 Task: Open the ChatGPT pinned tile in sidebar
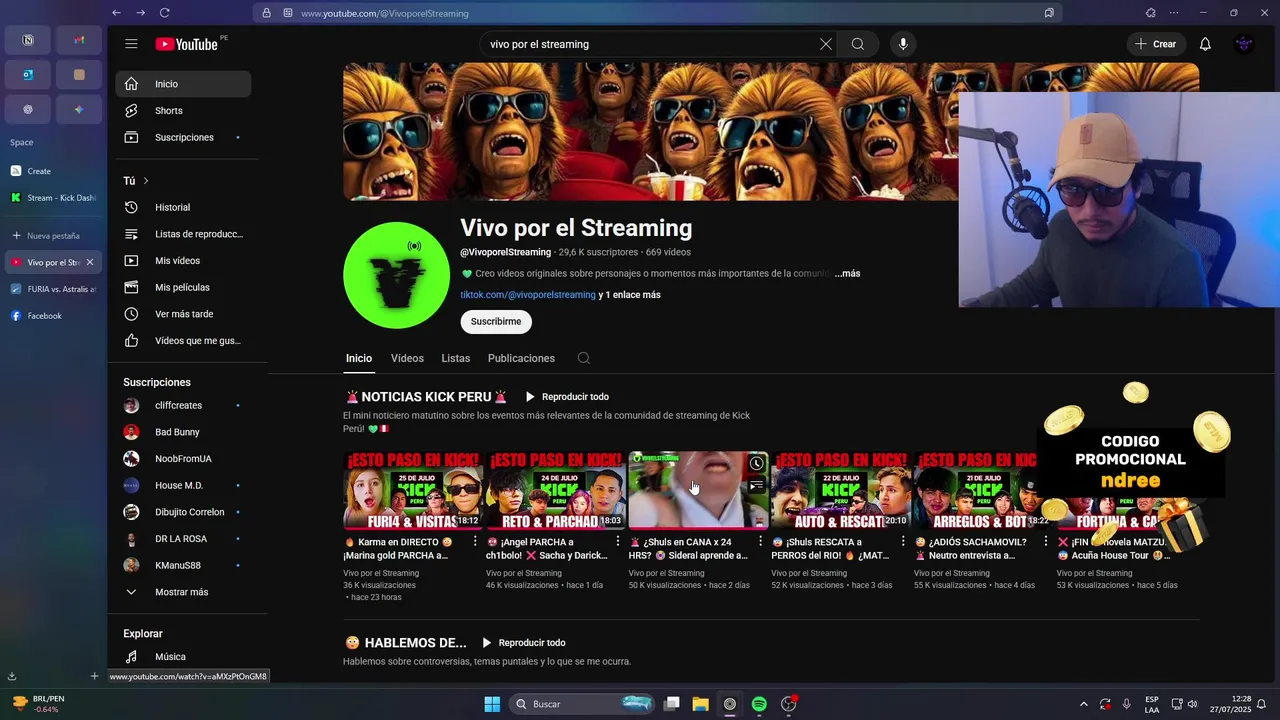pyautogui.click(x=28, y=109)
